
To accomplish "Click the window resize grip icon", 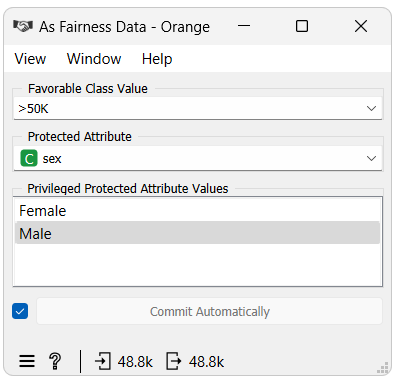I will [383, 368].
